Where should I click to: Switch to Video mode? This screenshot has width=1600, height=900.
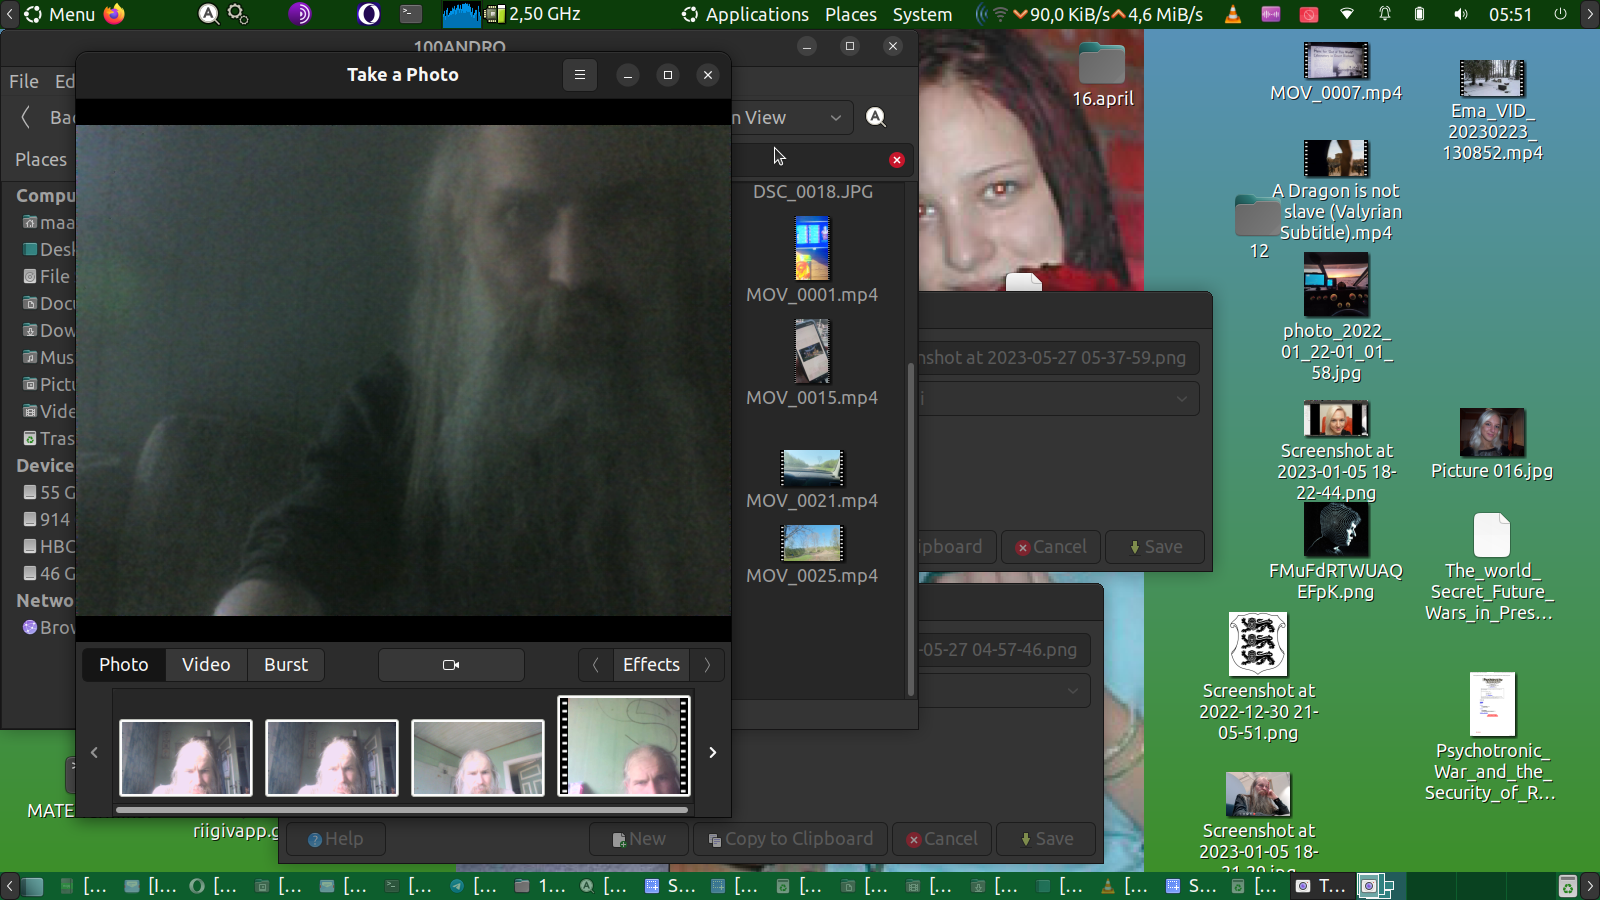[206, 665]
